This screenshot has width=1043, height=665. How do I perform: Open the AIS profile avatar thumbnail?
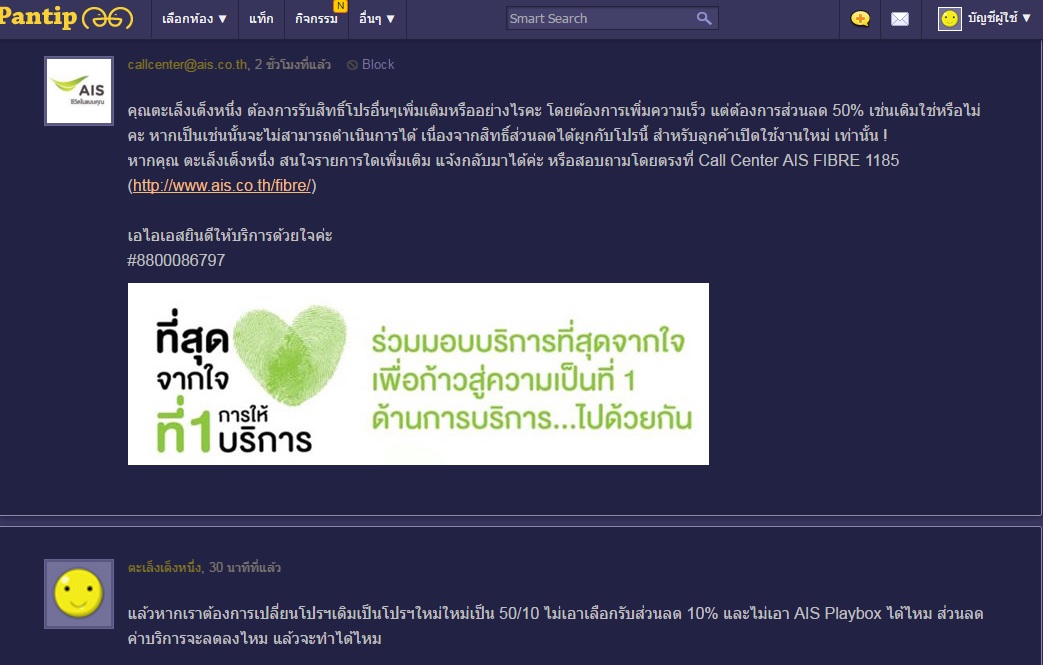(78, 91)
